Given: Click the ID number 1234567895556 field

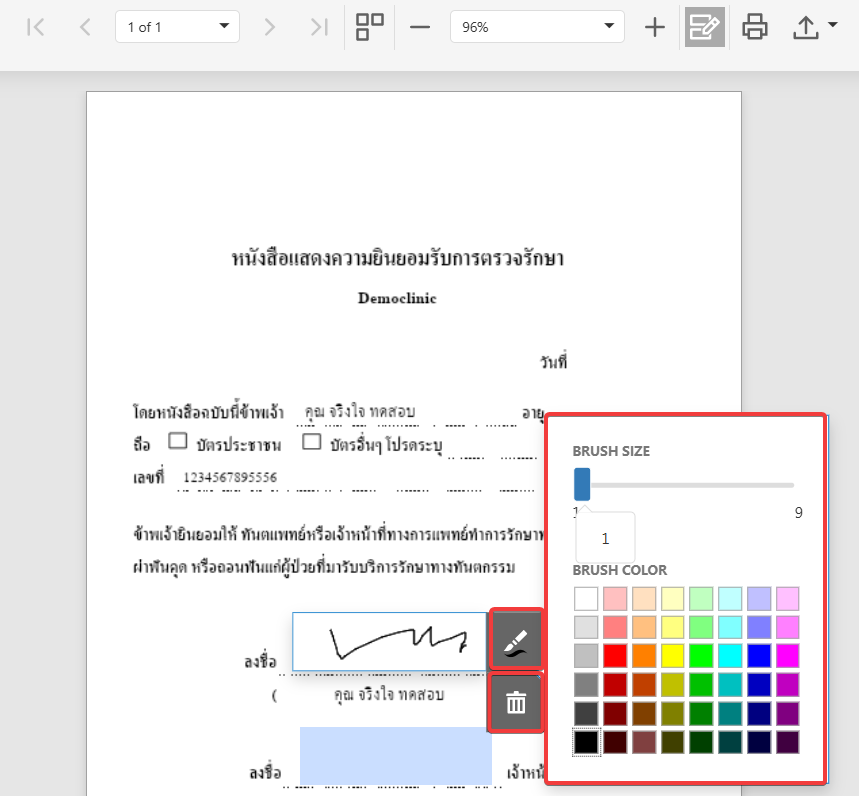Looking at the screenshot, I should 230,477.
